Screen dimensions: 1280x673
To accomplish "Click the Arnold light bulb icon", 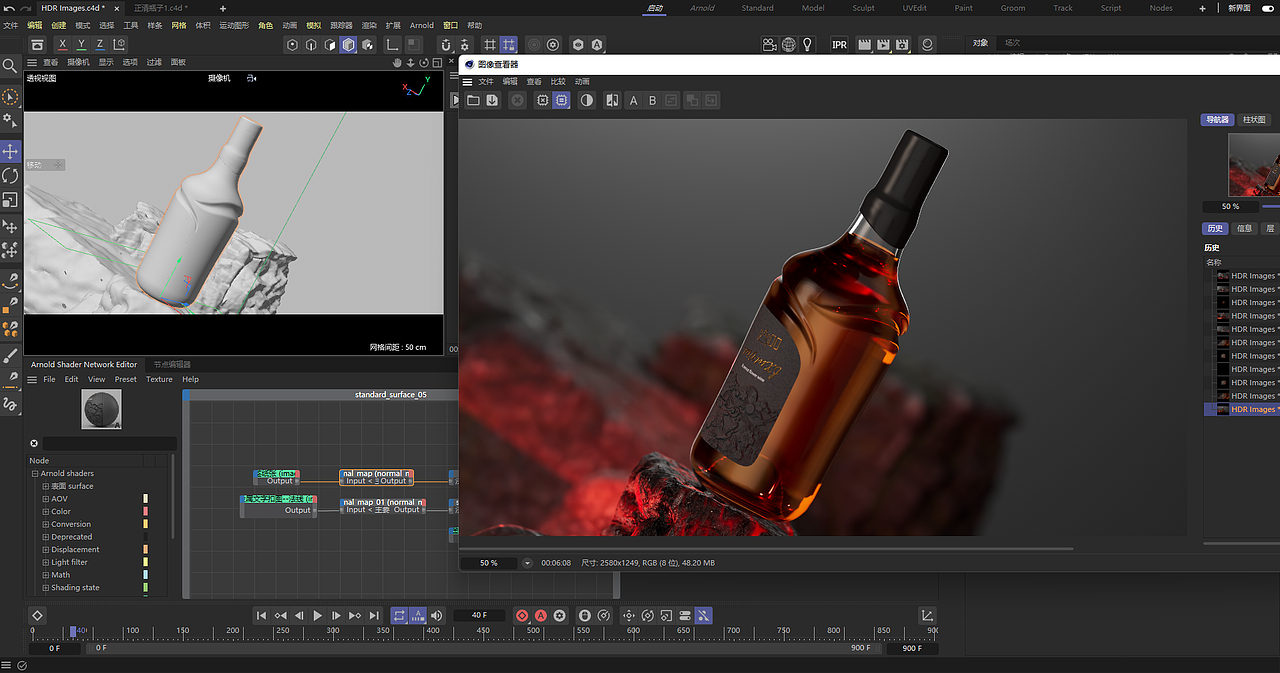I will tap(808, 45).
